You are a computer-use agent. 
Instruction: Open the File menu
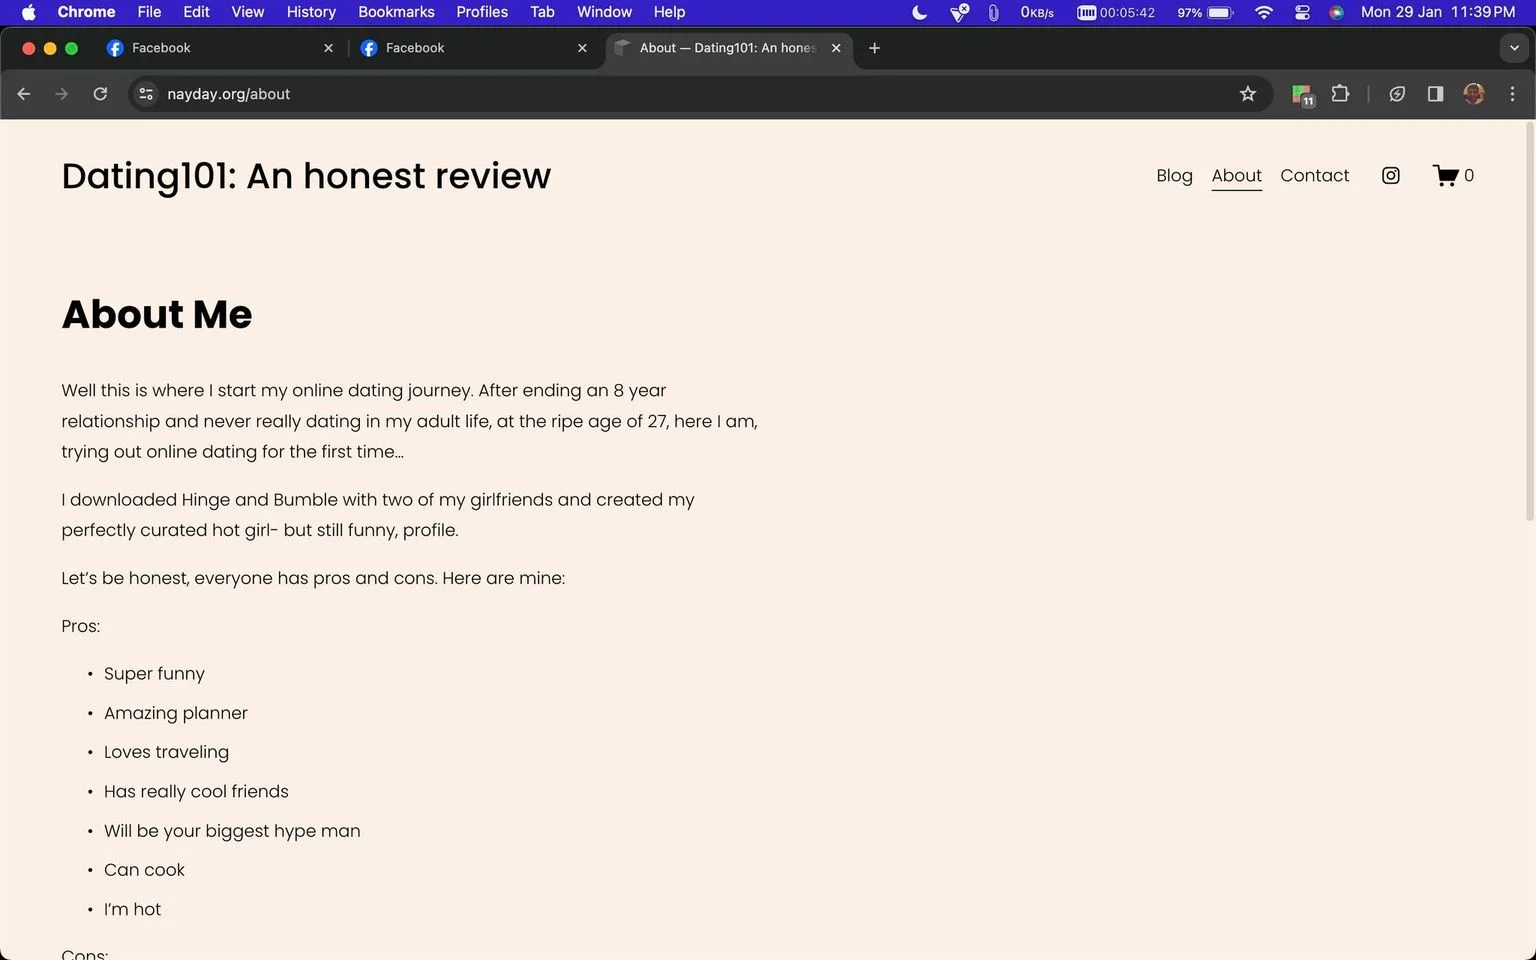149,12
